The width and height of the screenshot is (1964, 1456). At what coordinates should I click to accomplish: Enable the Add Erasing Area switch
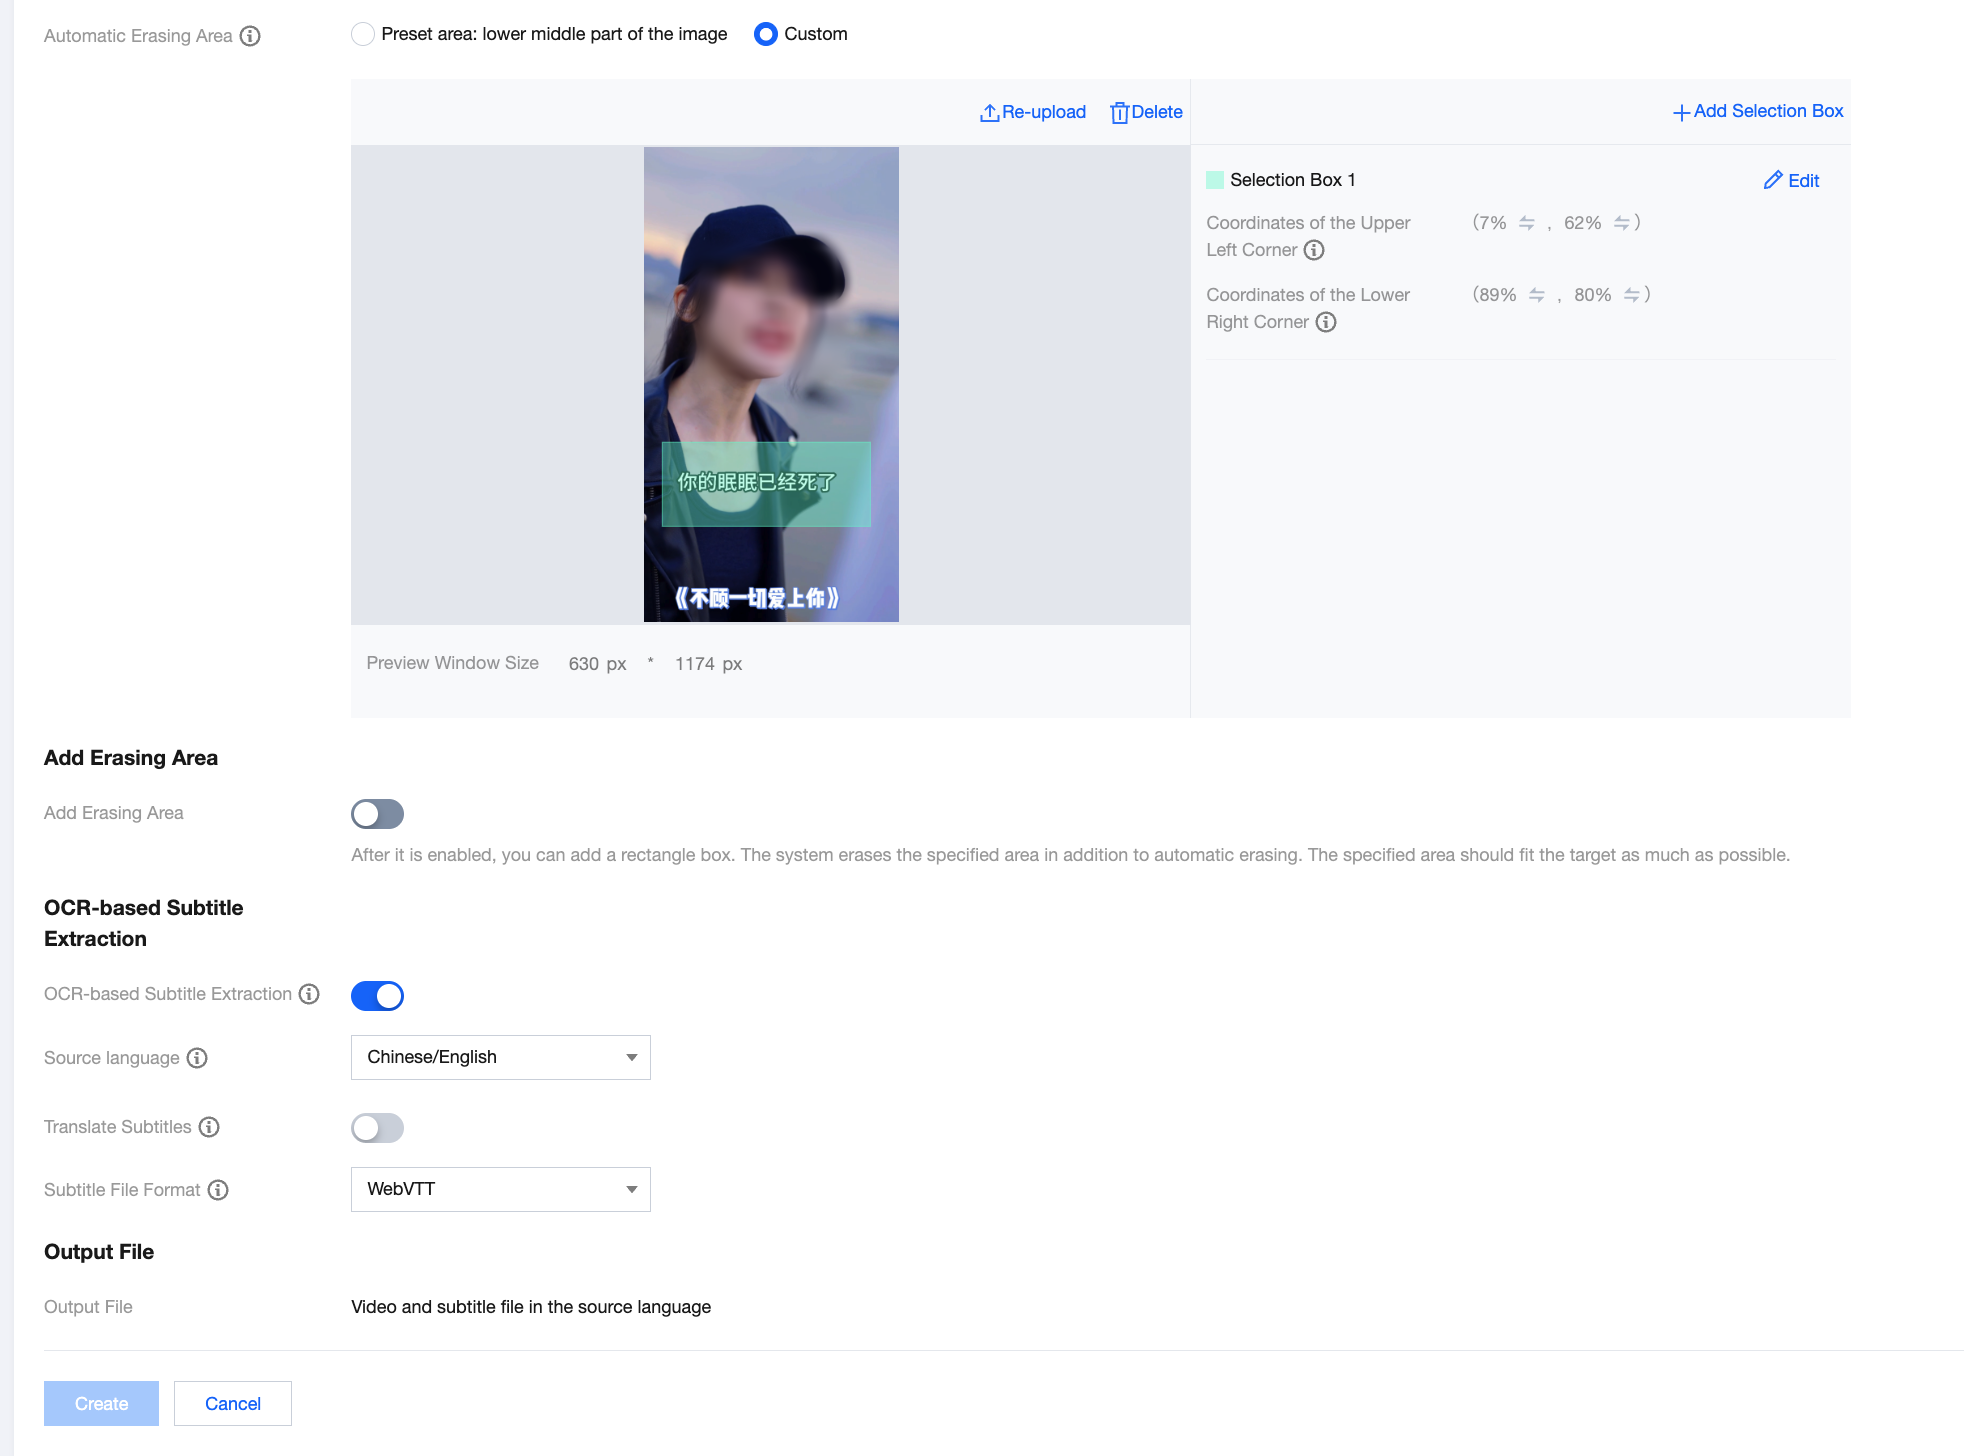pyautogui.click(x=377, y=814)
